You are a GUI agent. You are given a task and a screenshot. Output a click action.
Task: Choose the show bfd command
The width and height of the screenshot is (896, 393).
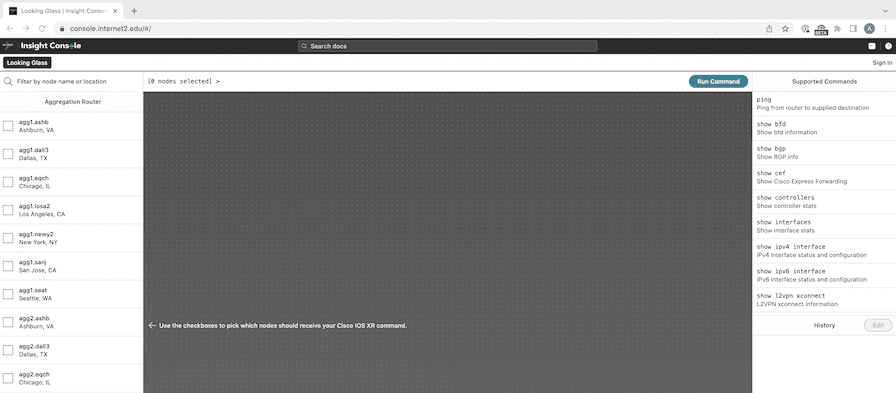pos(824,128)
